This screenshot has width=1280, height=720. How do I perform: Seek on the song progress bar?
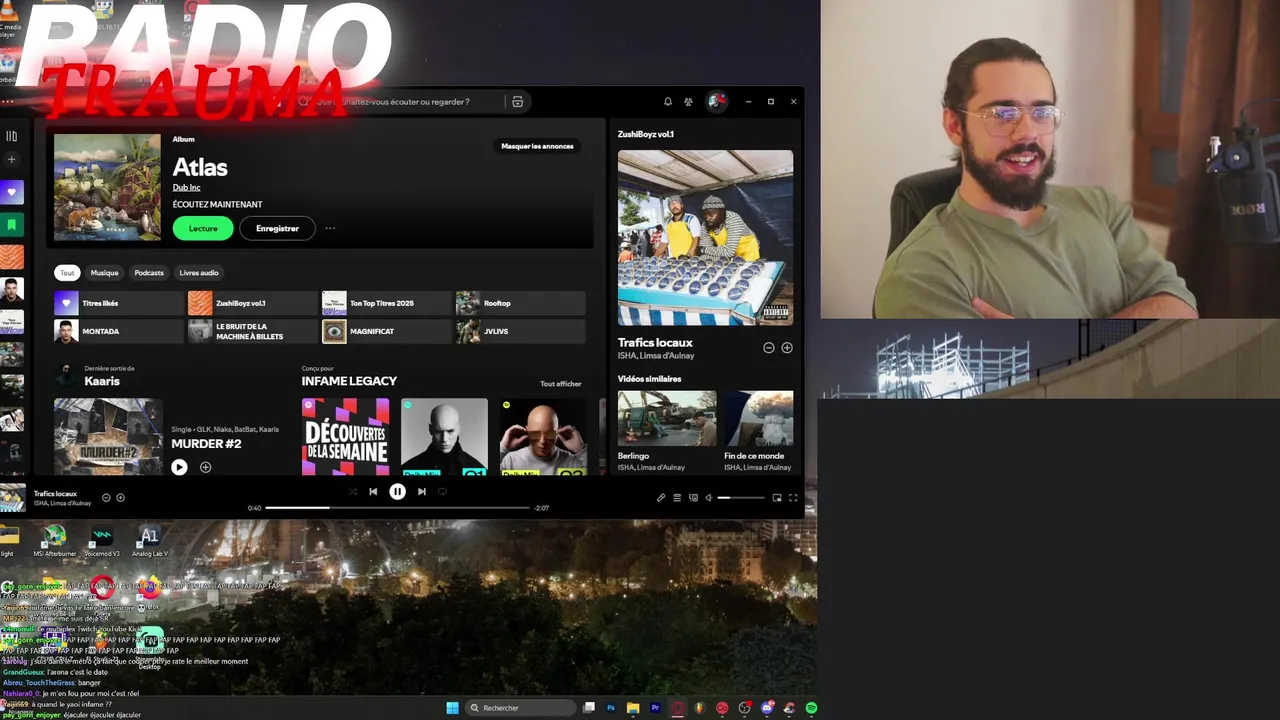point(397,508)
